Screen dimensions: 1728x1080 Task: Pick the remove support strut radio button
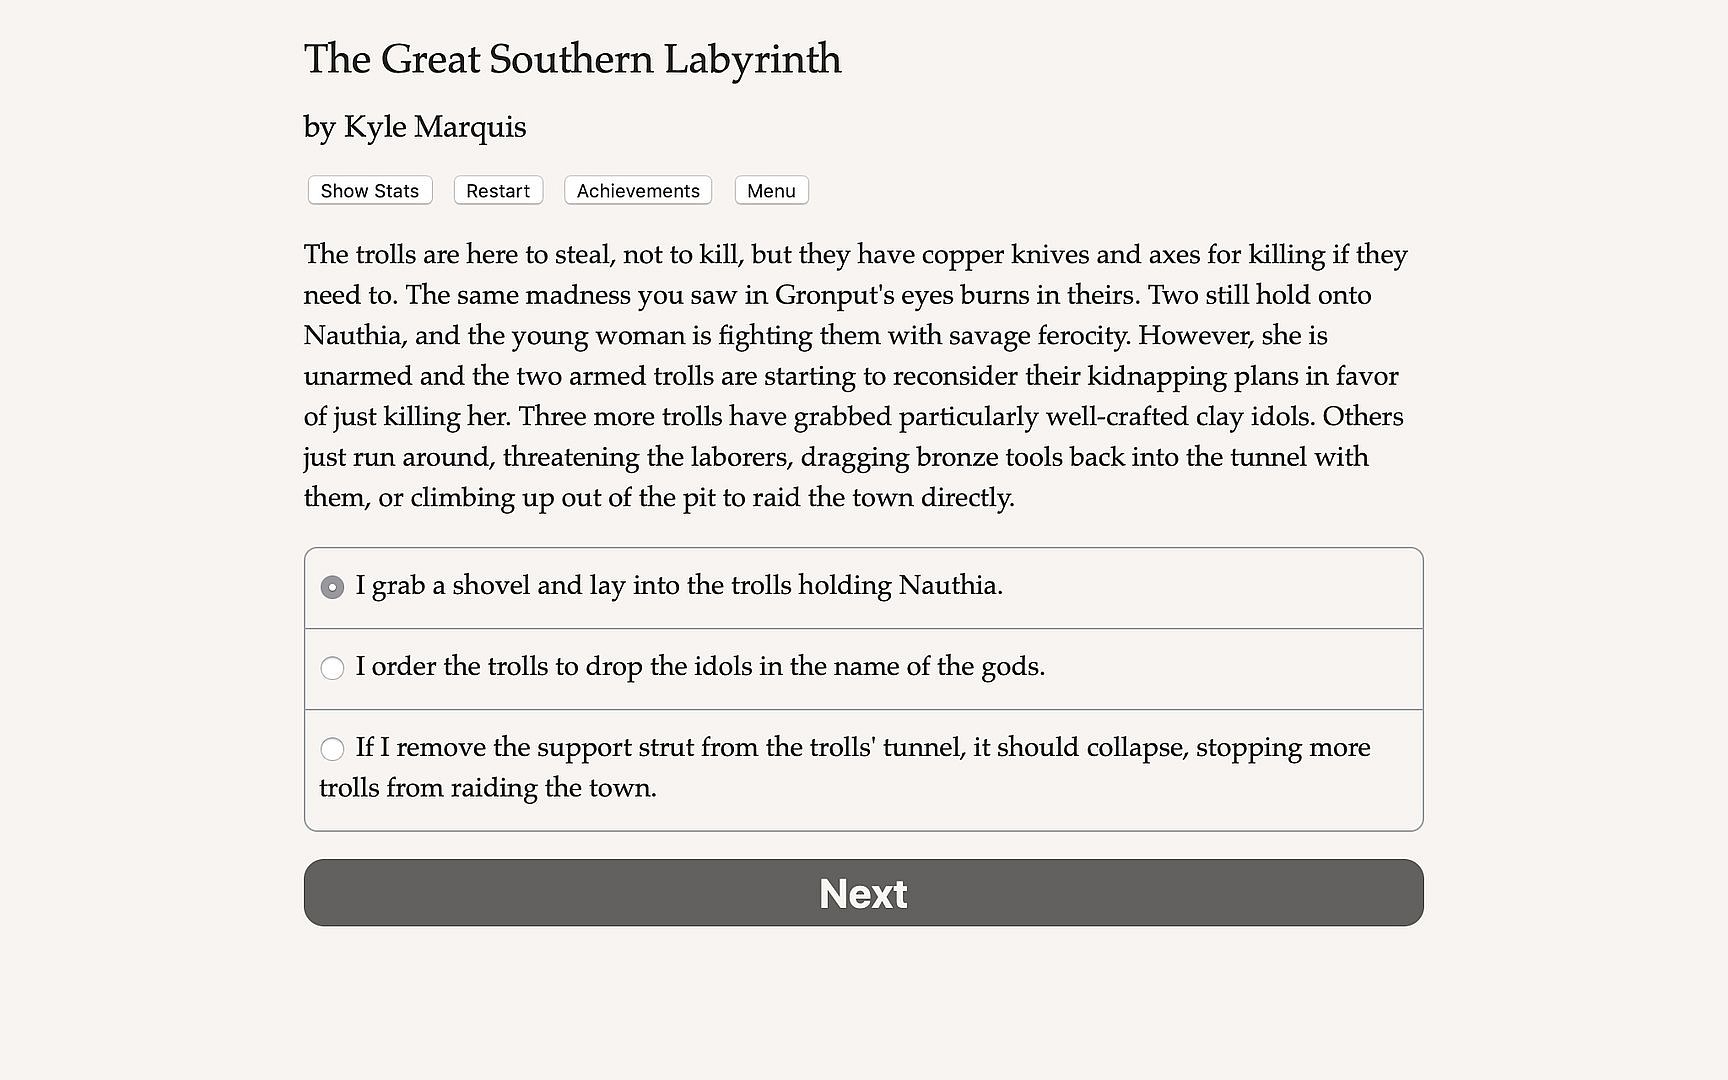pyautogui.click(x=332, y=749)
